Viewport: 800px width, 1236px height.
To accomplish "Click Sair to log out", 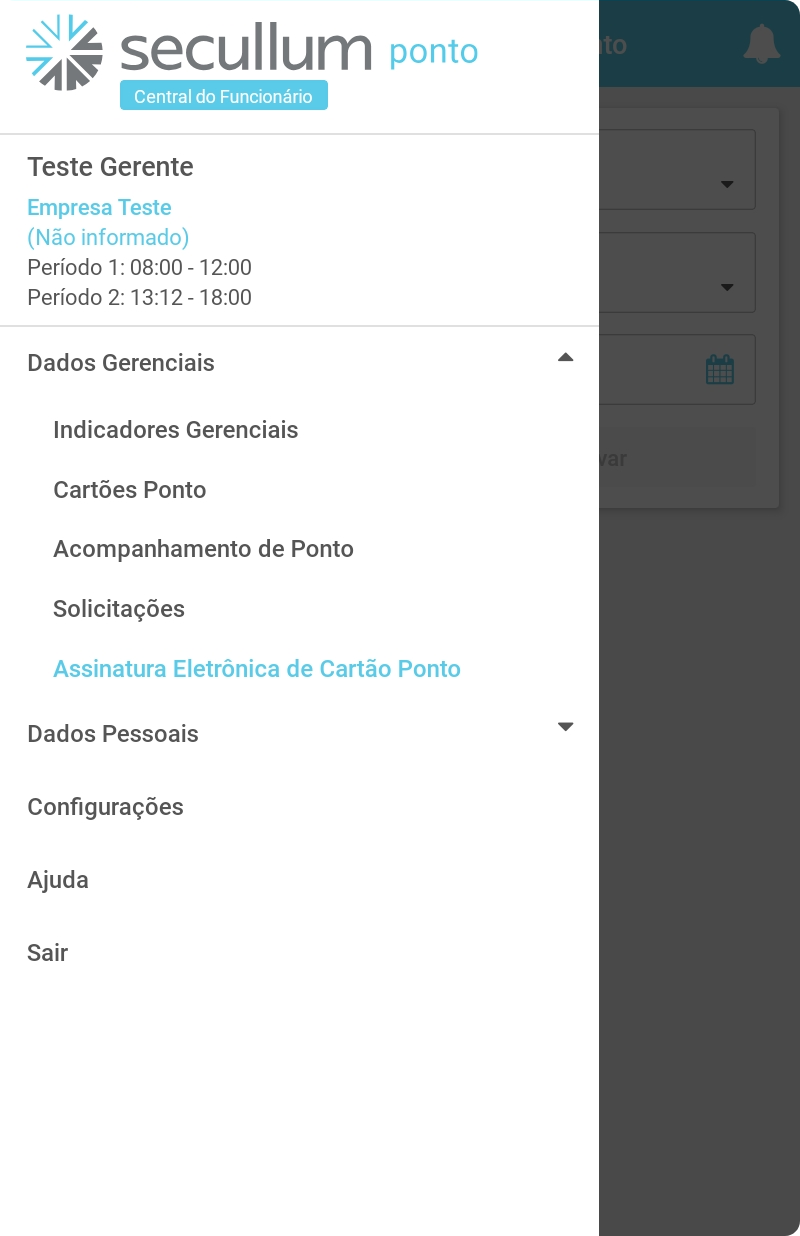I will [48, 953].
